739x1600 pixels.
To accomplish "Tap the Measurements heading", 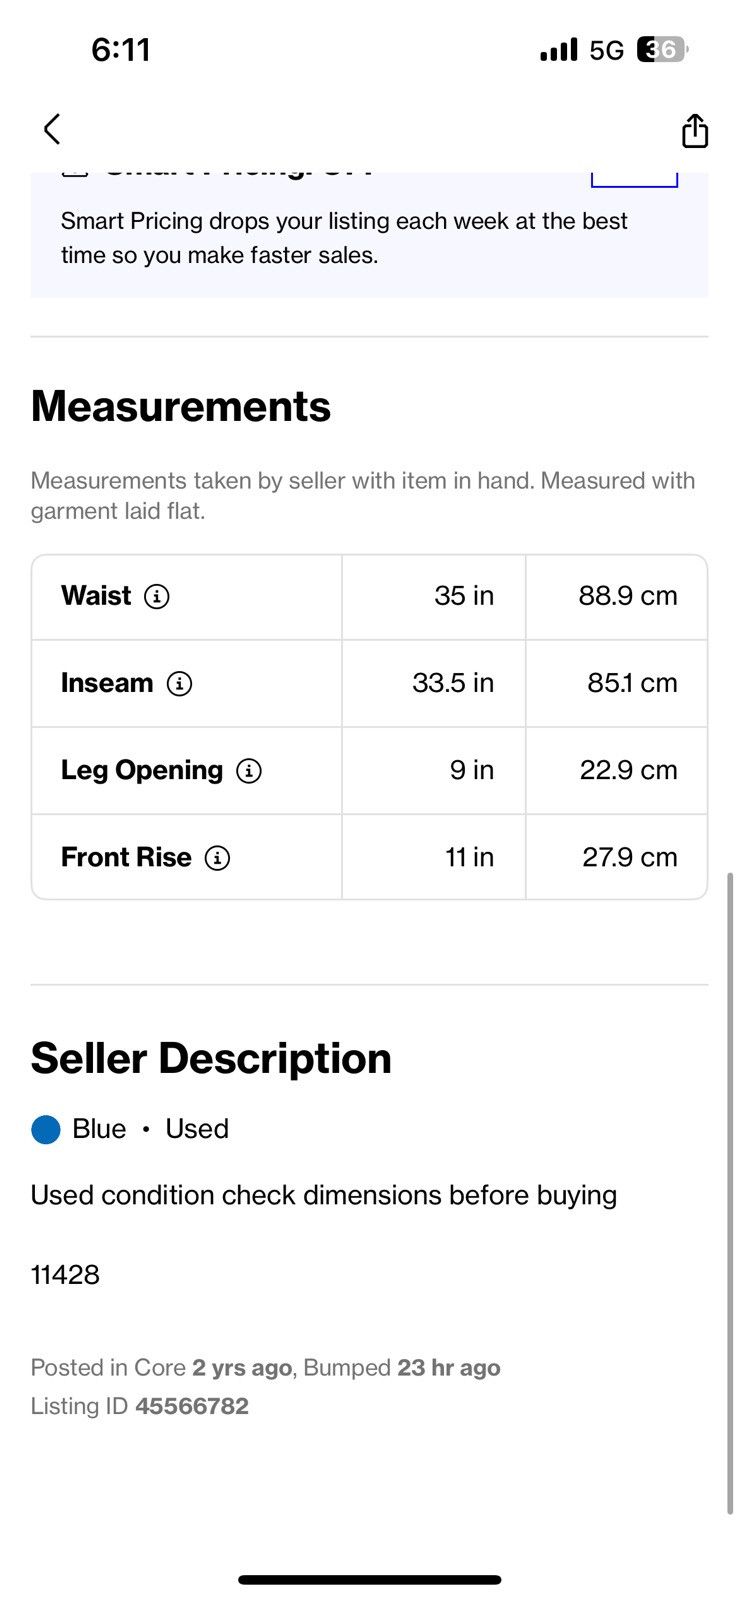I will (181, 407).
